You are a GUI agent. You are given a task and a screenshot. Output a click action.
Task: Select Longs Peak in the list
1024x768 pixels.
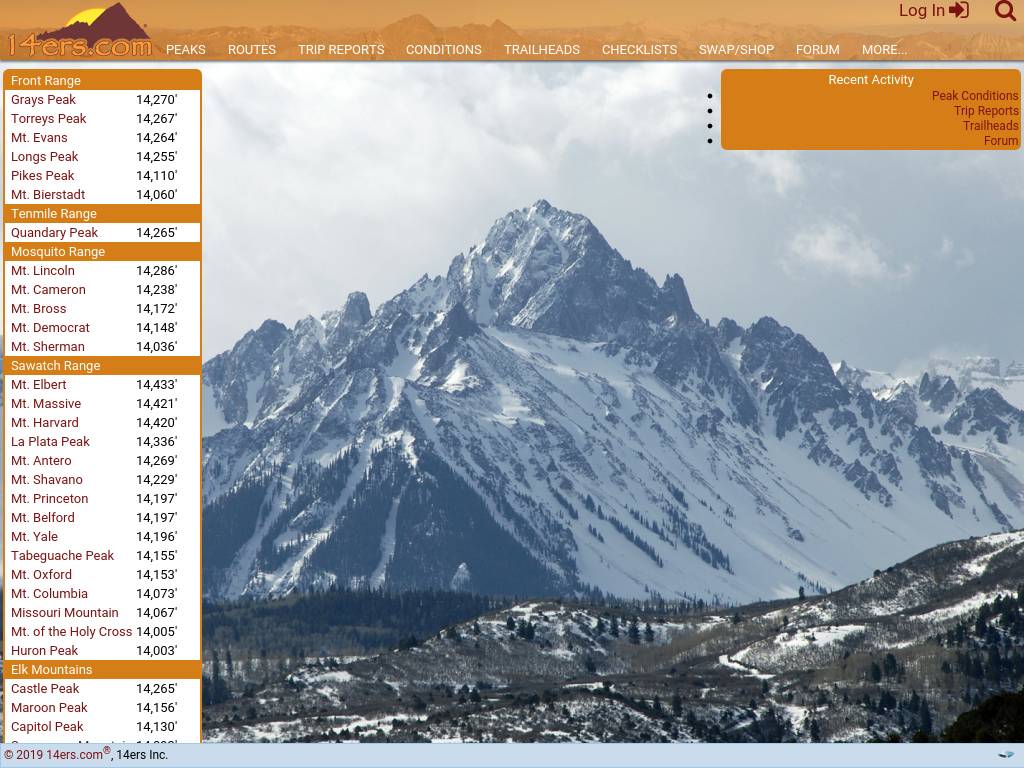pos(44,156)
